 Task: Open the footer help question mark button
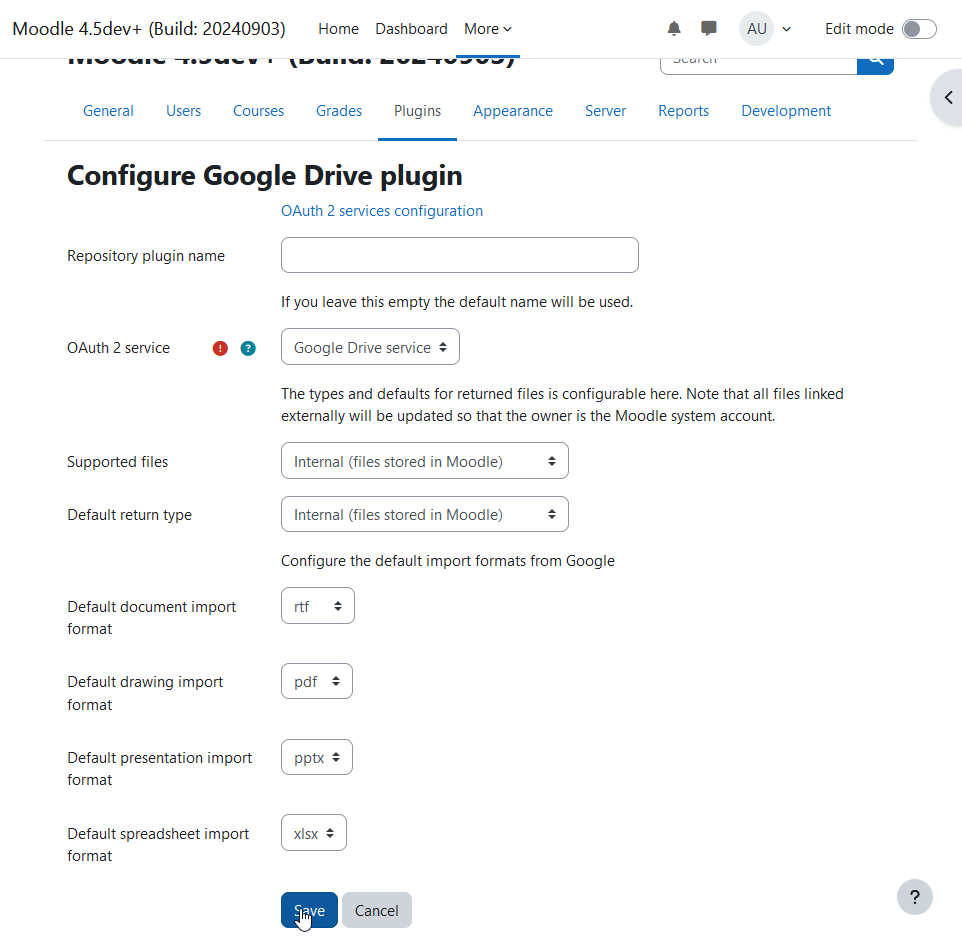(x=915, y=897)
